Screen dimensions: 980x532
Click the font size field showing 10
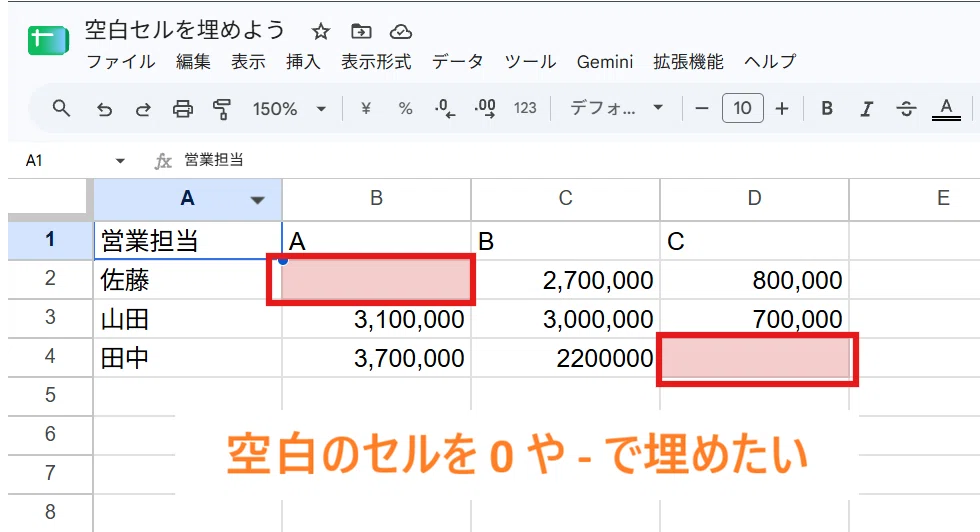(742, 109)
